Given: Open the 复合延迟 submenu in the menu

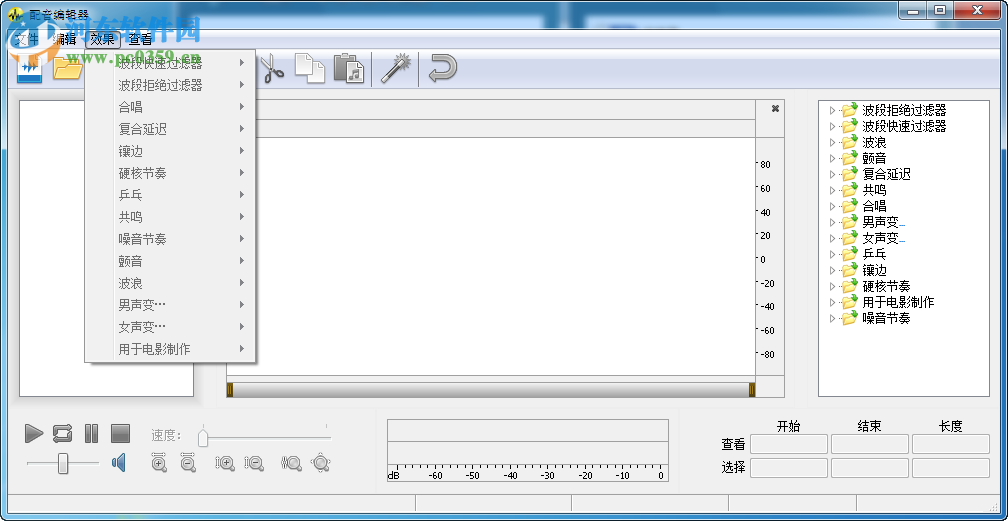Looking at the screenshot, I should [x=170, y=129].
